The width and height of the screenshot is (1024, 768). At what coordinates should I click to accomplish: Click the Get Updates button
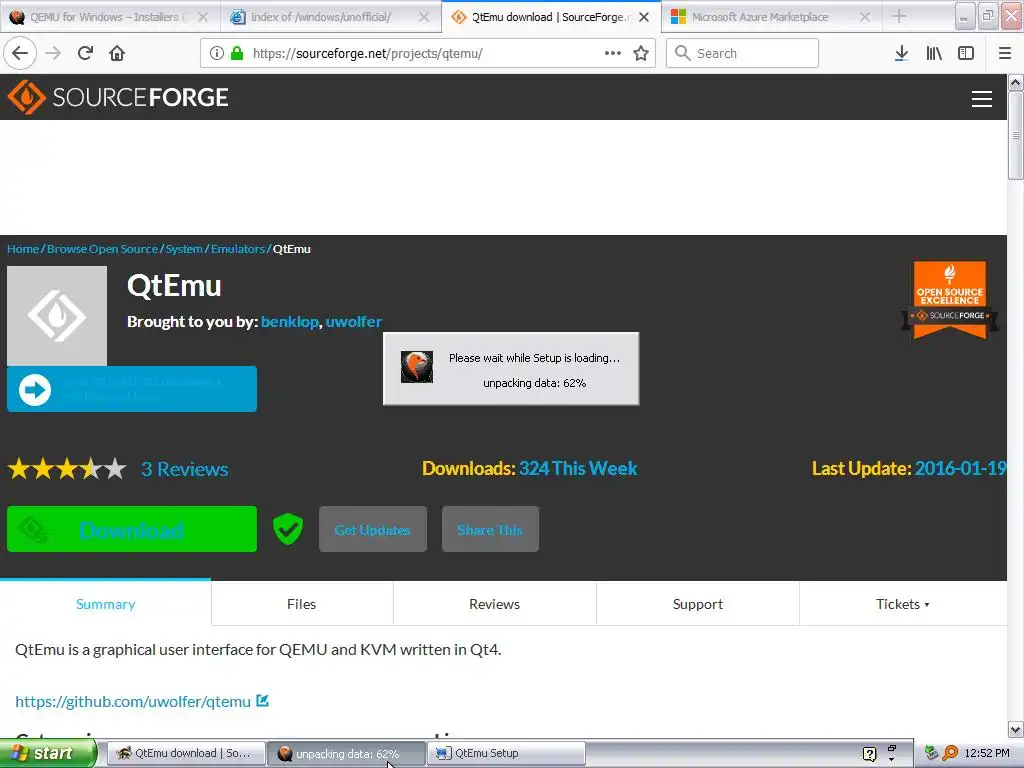tap(372, 530)
